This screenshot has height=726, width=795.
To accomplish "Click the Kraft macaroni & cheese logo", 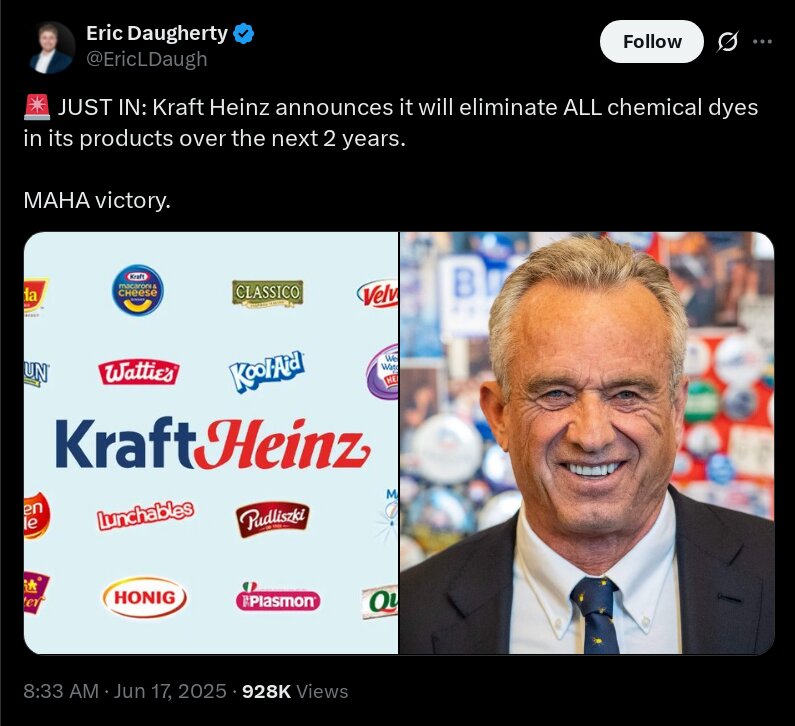I will (138, 290).
